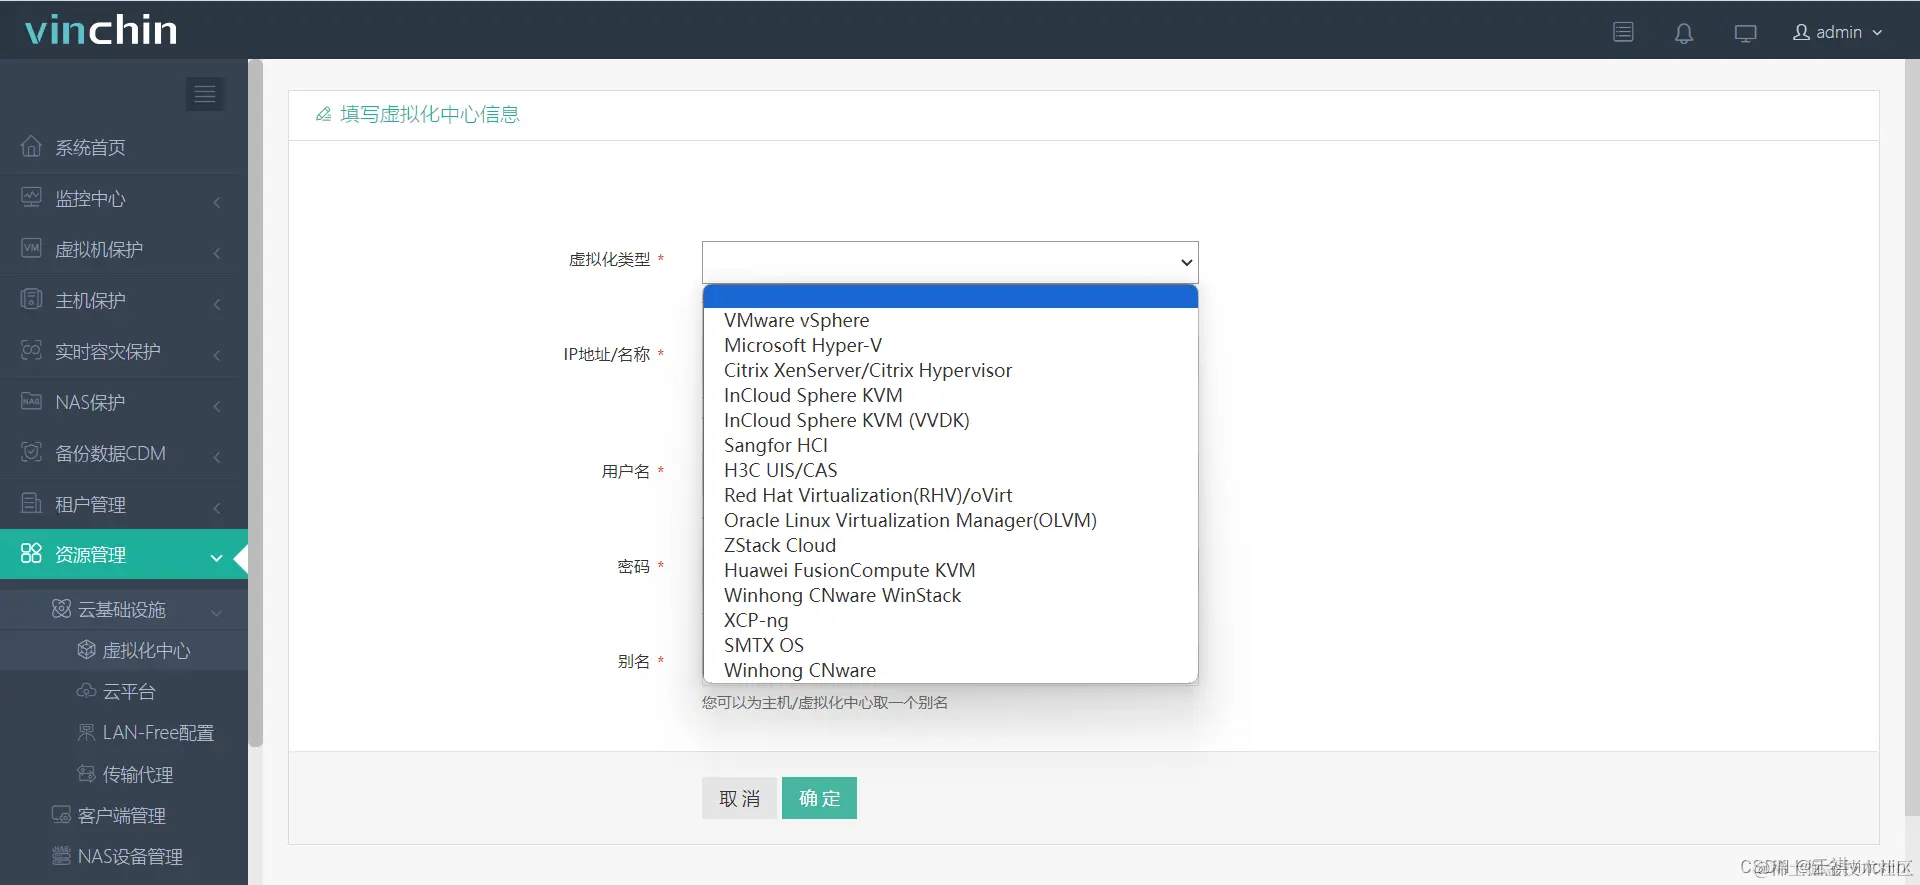The width and height of the screenshot is (1920, 885).
Task: Expand 租户管理 chevron
Action: pos(217,507)
